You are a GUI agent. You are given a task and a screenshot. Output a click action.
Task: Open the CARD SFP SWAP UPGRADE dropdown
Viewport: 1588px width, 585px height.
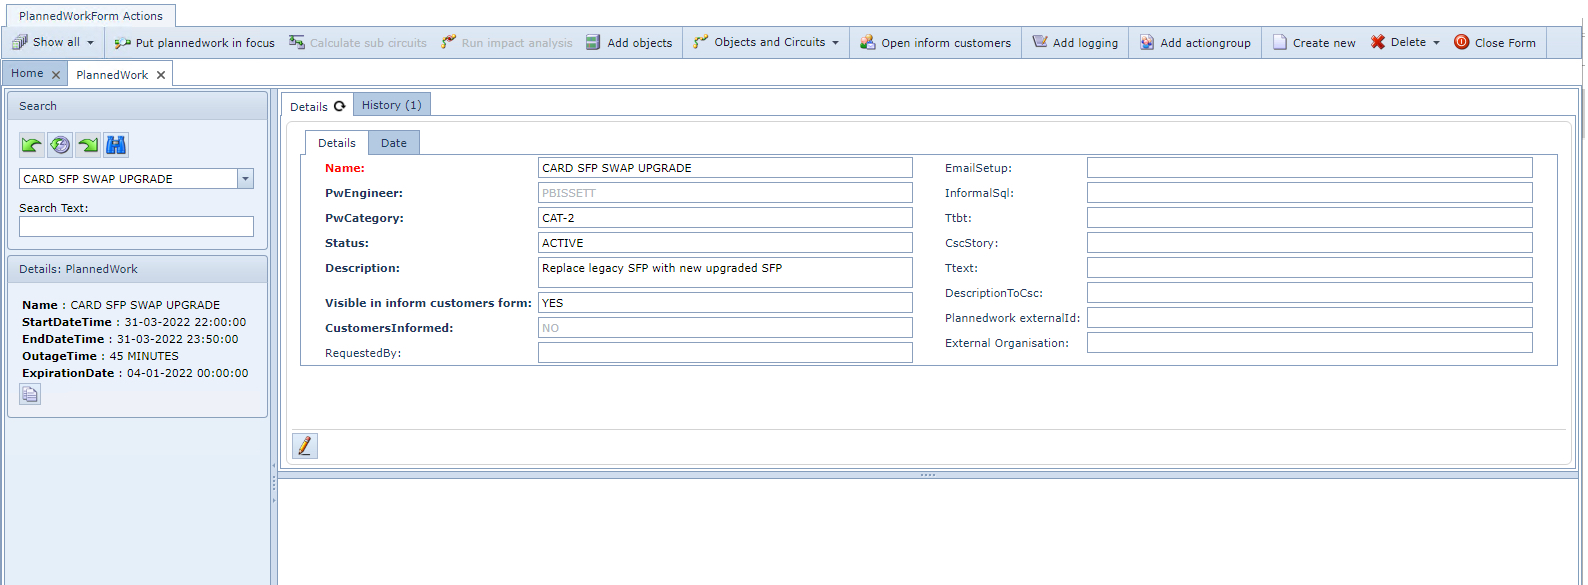[245, 179]
